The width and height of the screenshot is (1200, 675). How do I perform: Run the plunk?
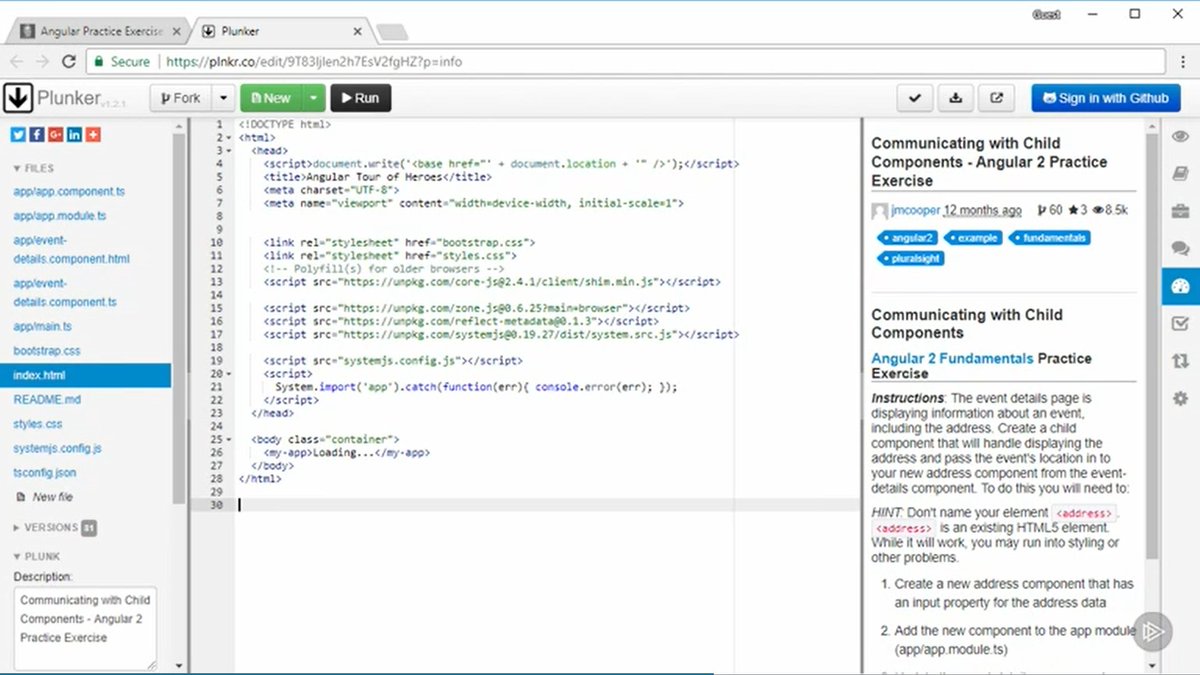tap(360, 98)
